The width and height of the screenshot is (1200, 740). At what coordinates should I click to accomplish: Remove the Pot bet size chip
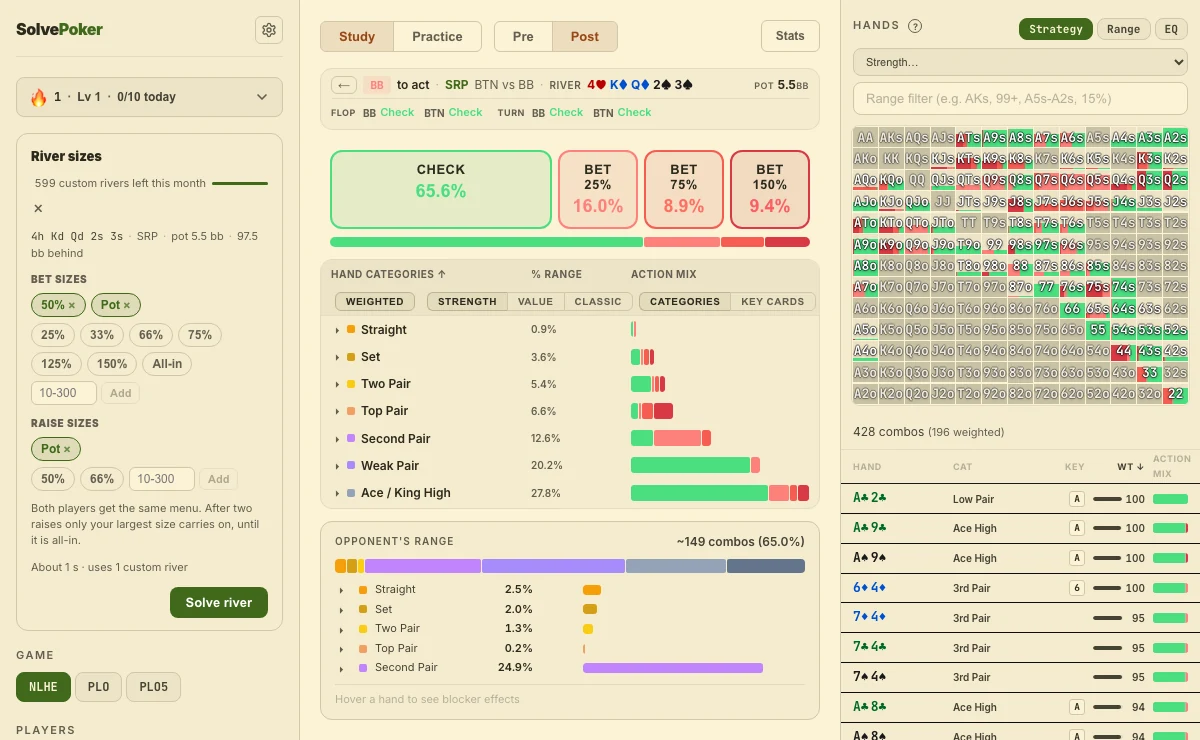coord(128,305)
